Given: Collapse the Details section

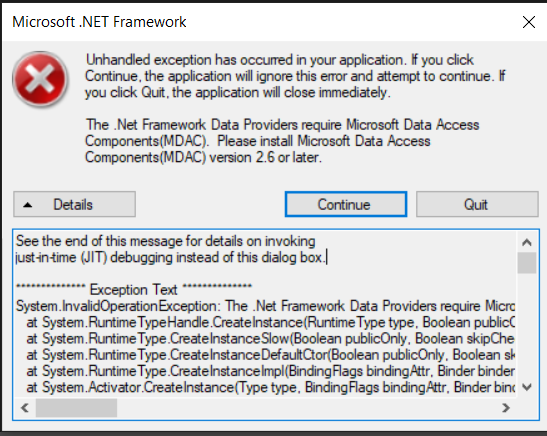Looking at the screenshot, I should click(x=74, y=204).
